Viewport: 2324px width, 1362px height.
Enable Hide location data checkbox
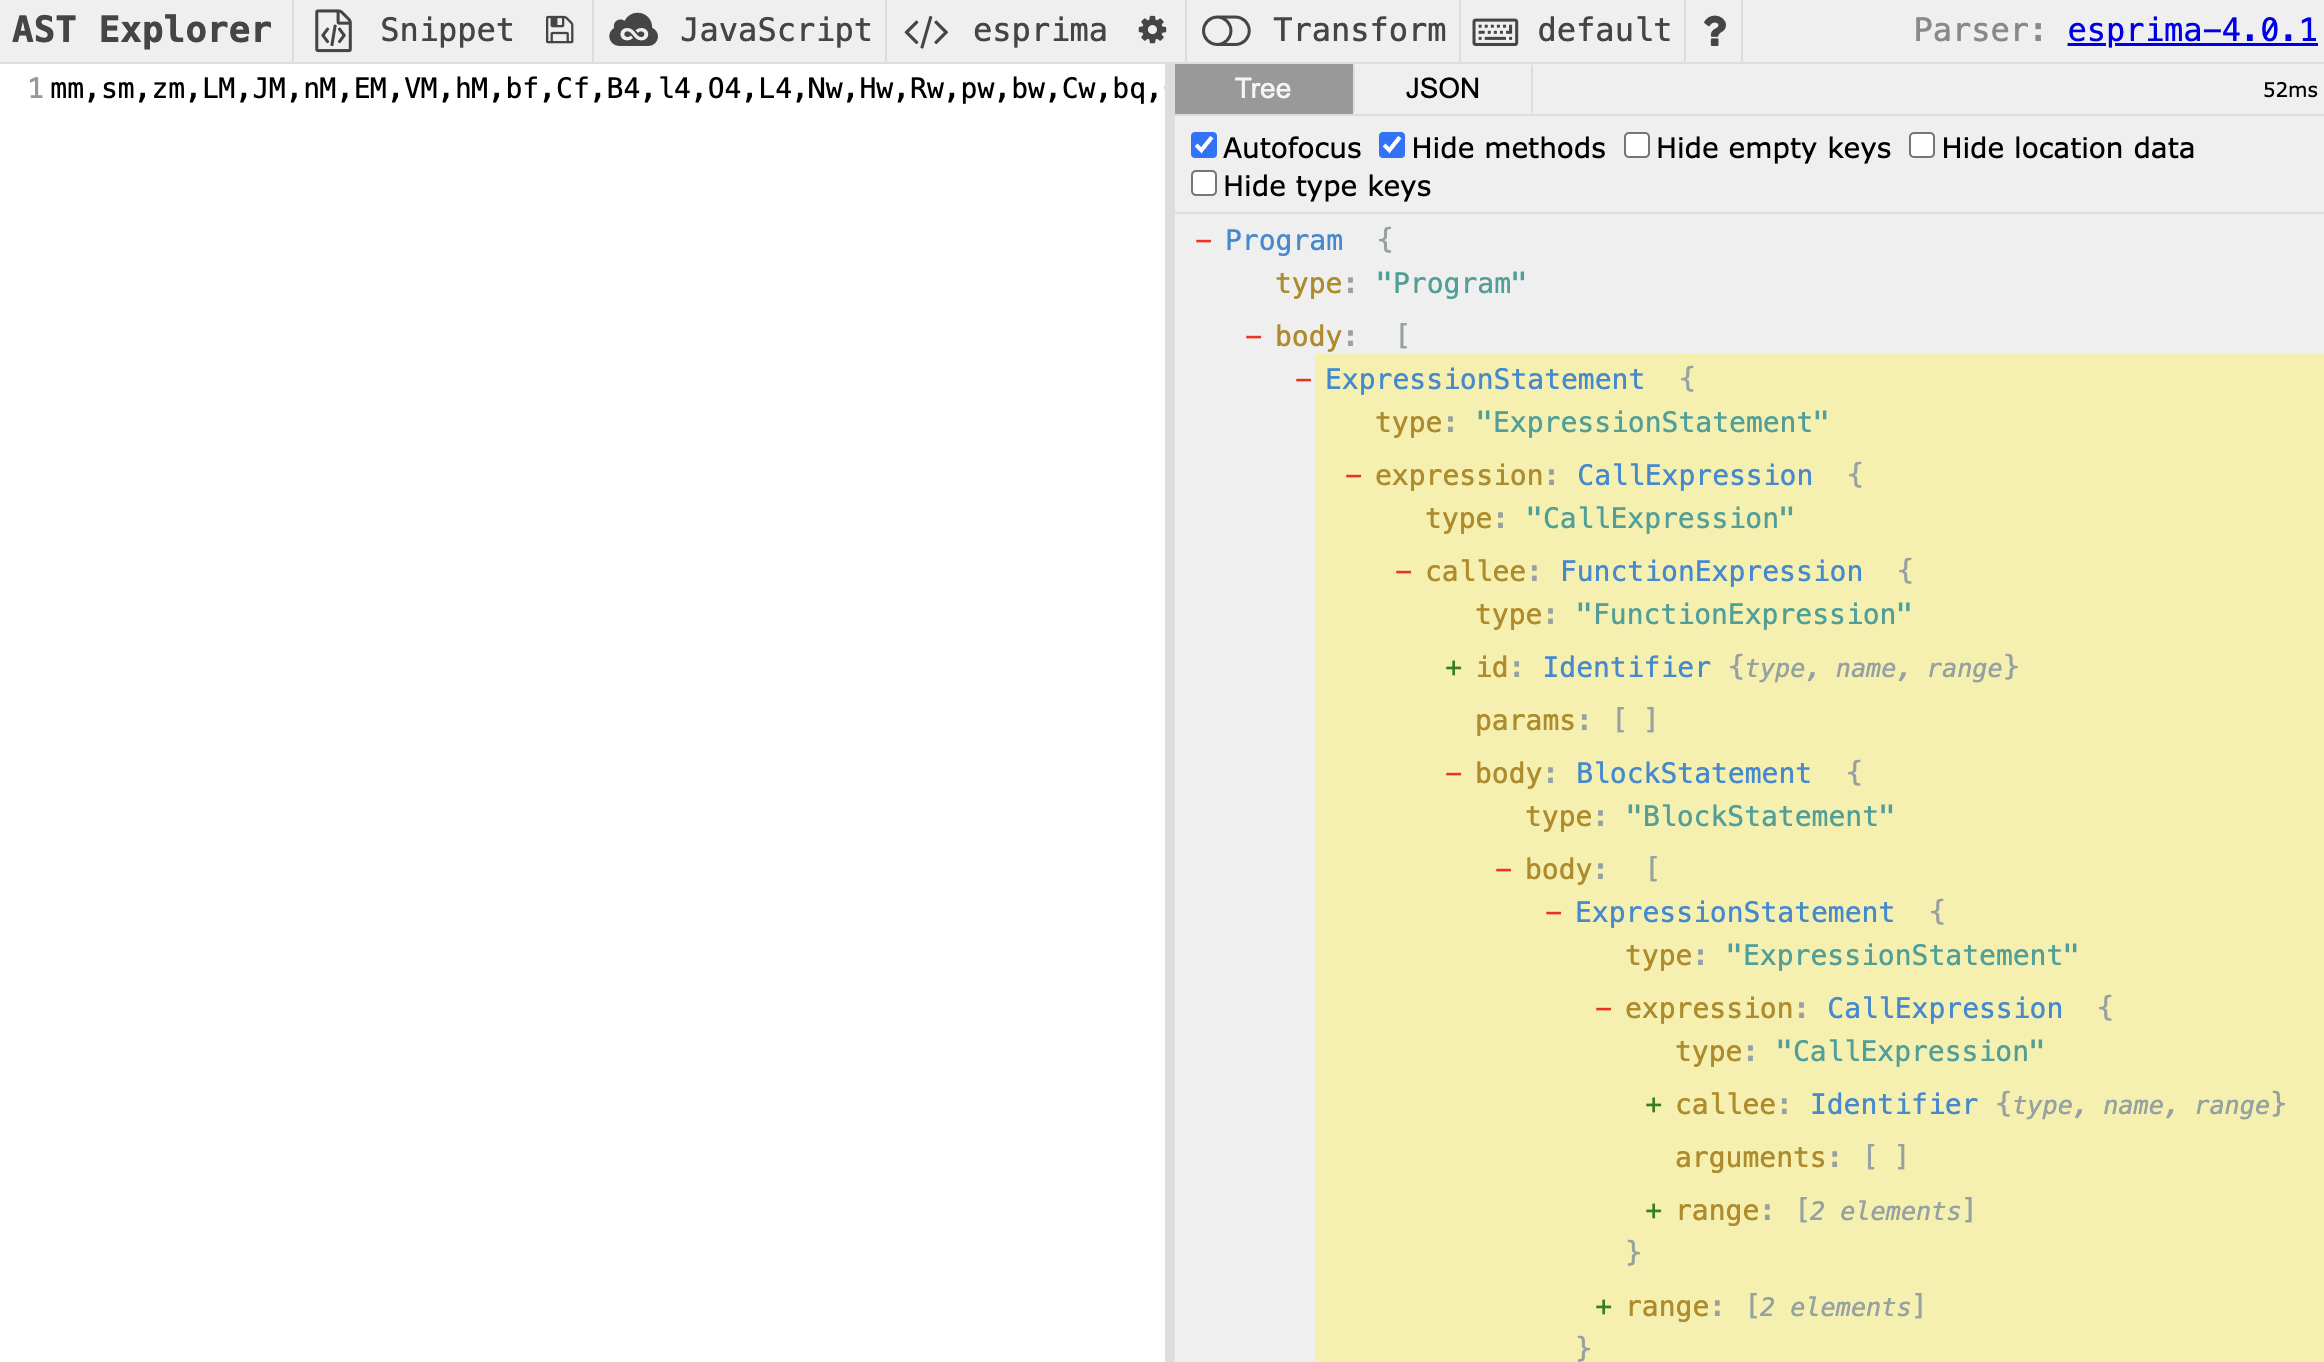pos(1922,146)
